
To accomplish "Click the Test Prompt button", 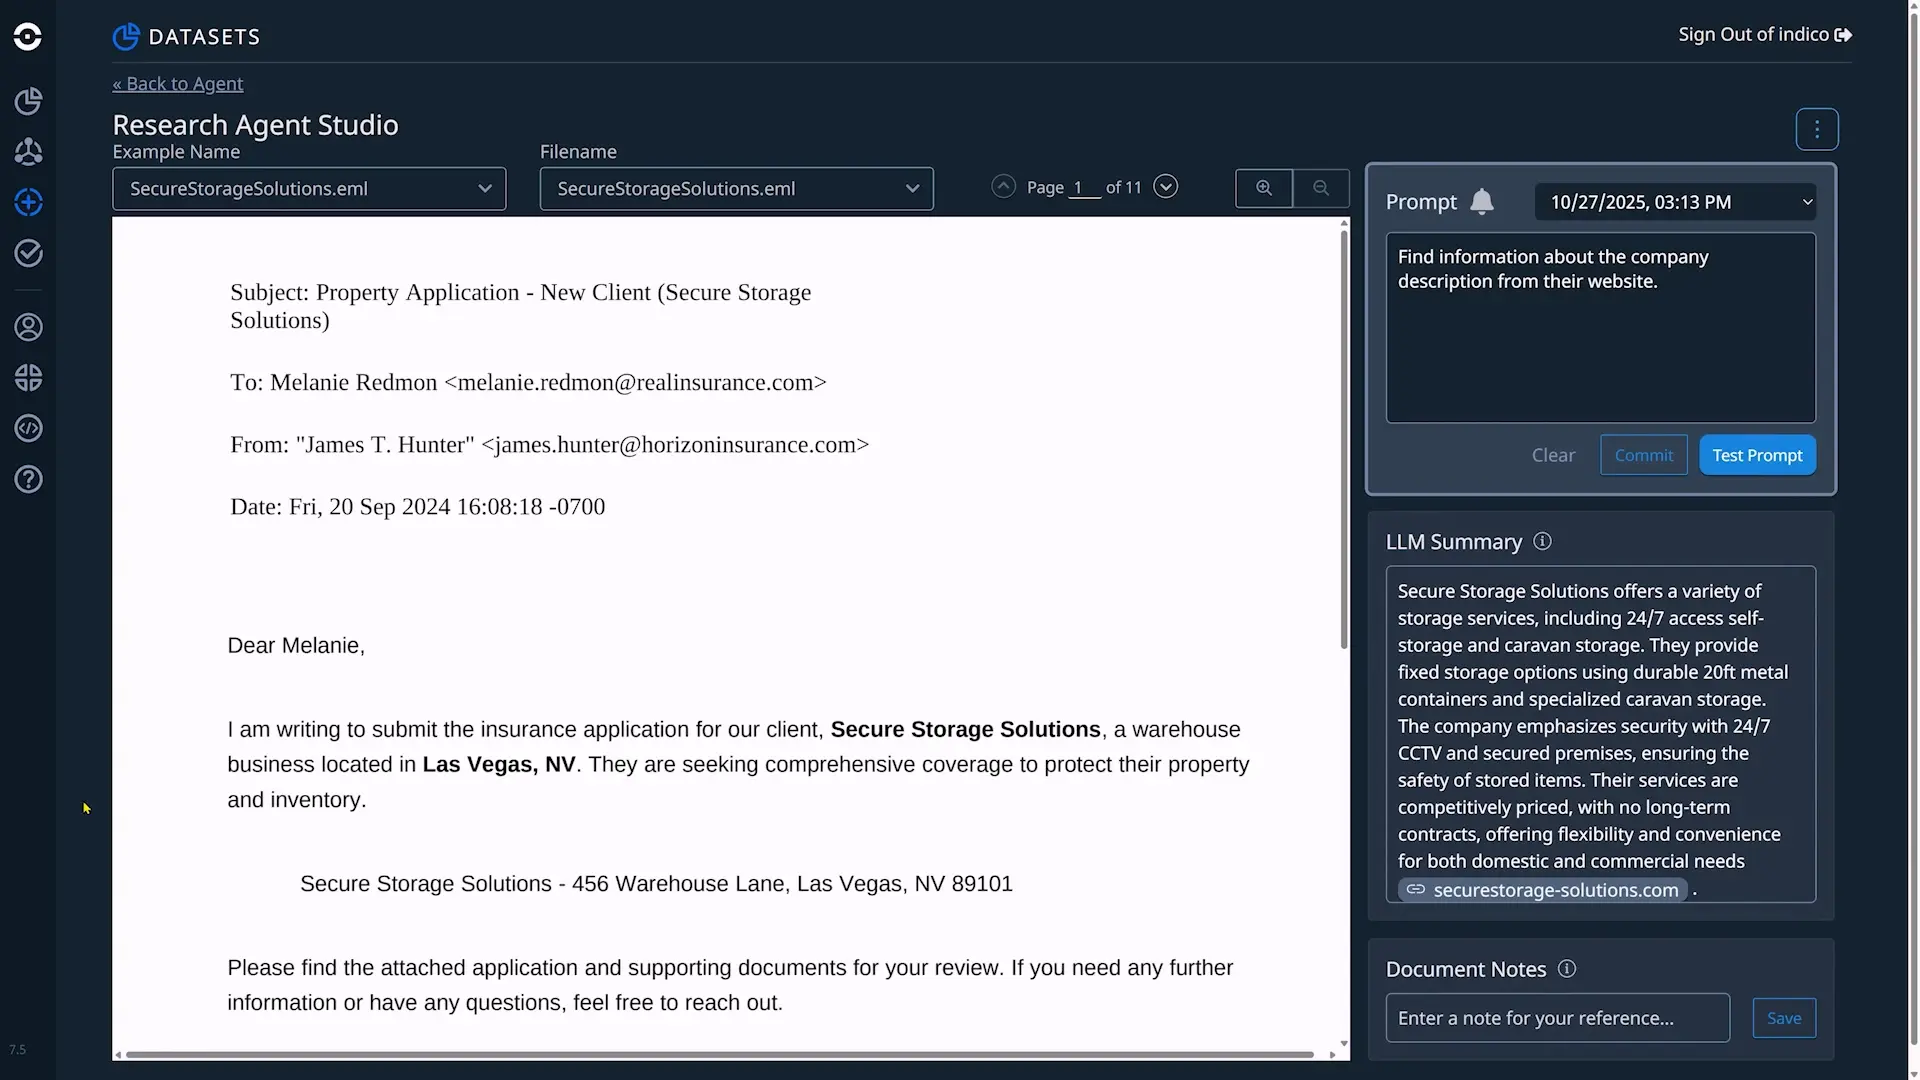I will coord(1757,455).
